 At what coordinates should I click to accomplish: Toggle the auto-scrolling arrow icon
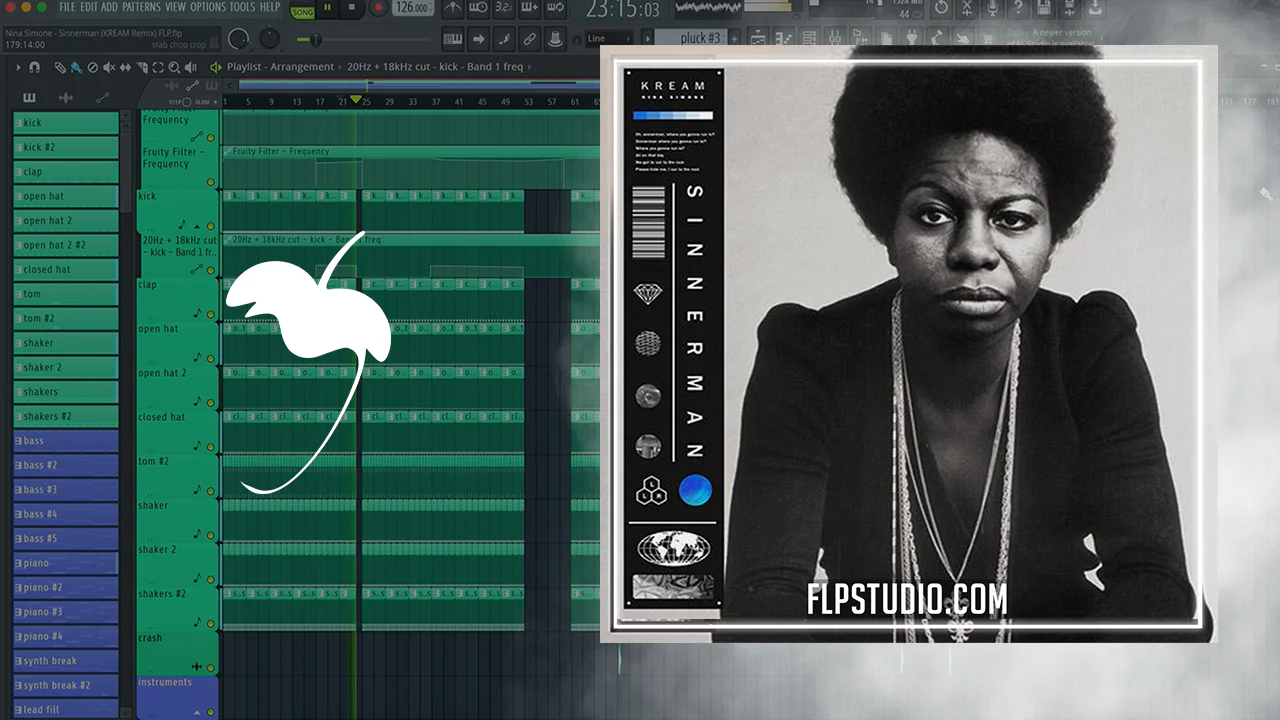click(x=479, y=39)
